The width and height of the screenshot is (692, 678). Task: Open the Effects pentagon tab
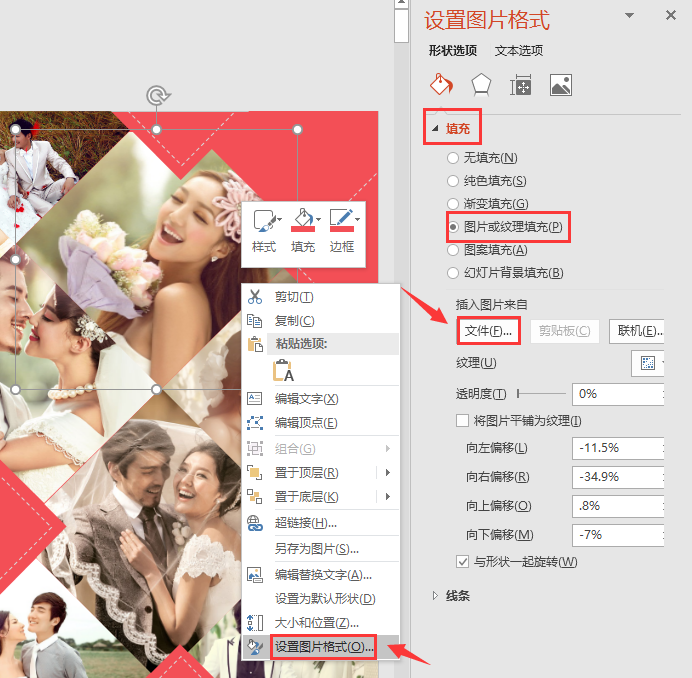(x=481, y=84)
